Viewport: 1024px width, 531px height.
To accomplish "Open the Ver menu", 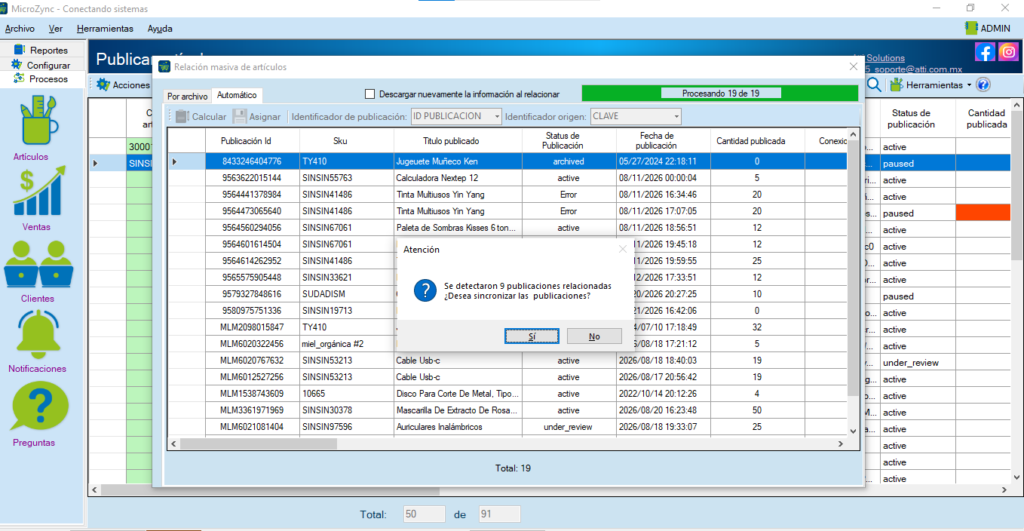I will tap(56, 29).
